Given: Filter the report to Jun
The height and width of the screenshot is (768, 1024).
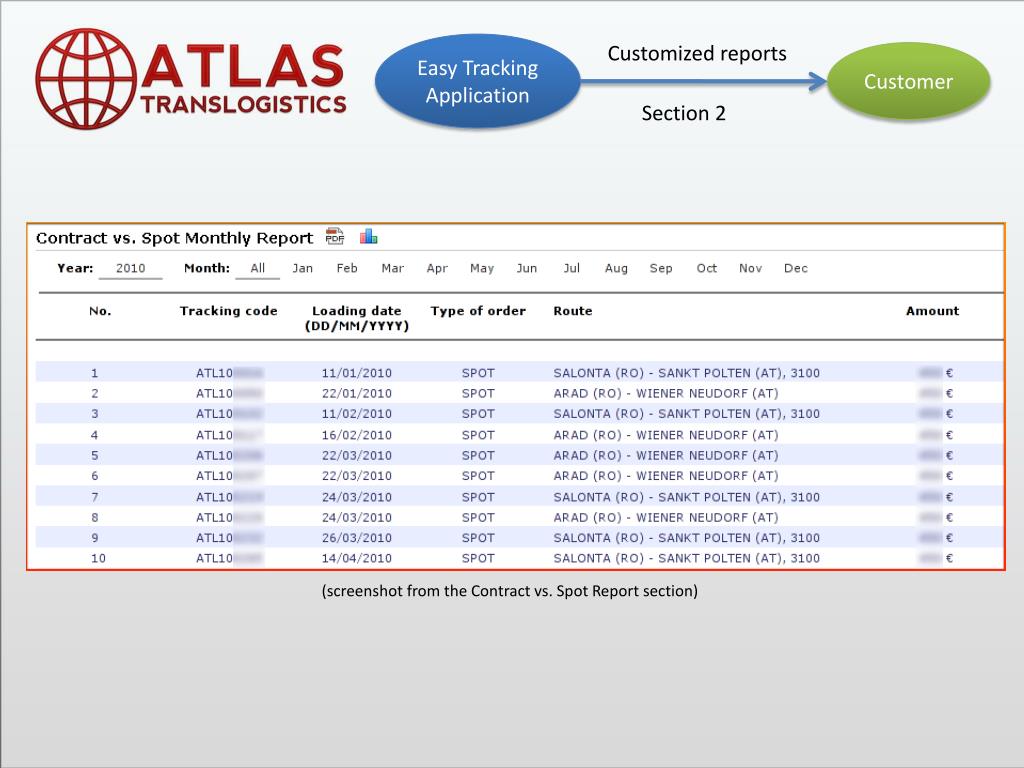Looking at the screenshot, I should (x=526, y=268).
